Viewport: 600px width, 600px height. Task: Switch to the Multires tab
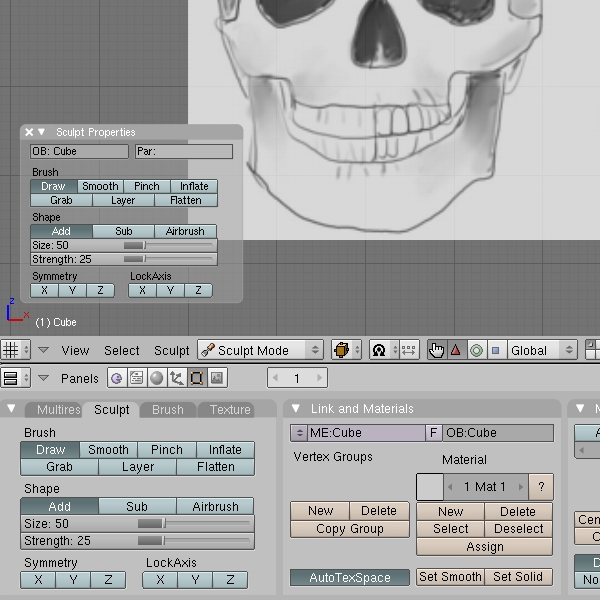click(x=54, y=410)
